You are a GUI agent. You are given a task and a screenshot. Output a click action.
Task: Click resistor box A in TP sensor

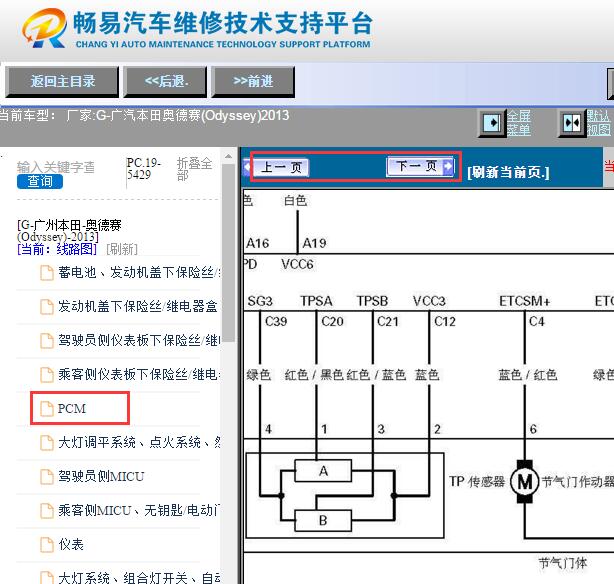[323, 470]
